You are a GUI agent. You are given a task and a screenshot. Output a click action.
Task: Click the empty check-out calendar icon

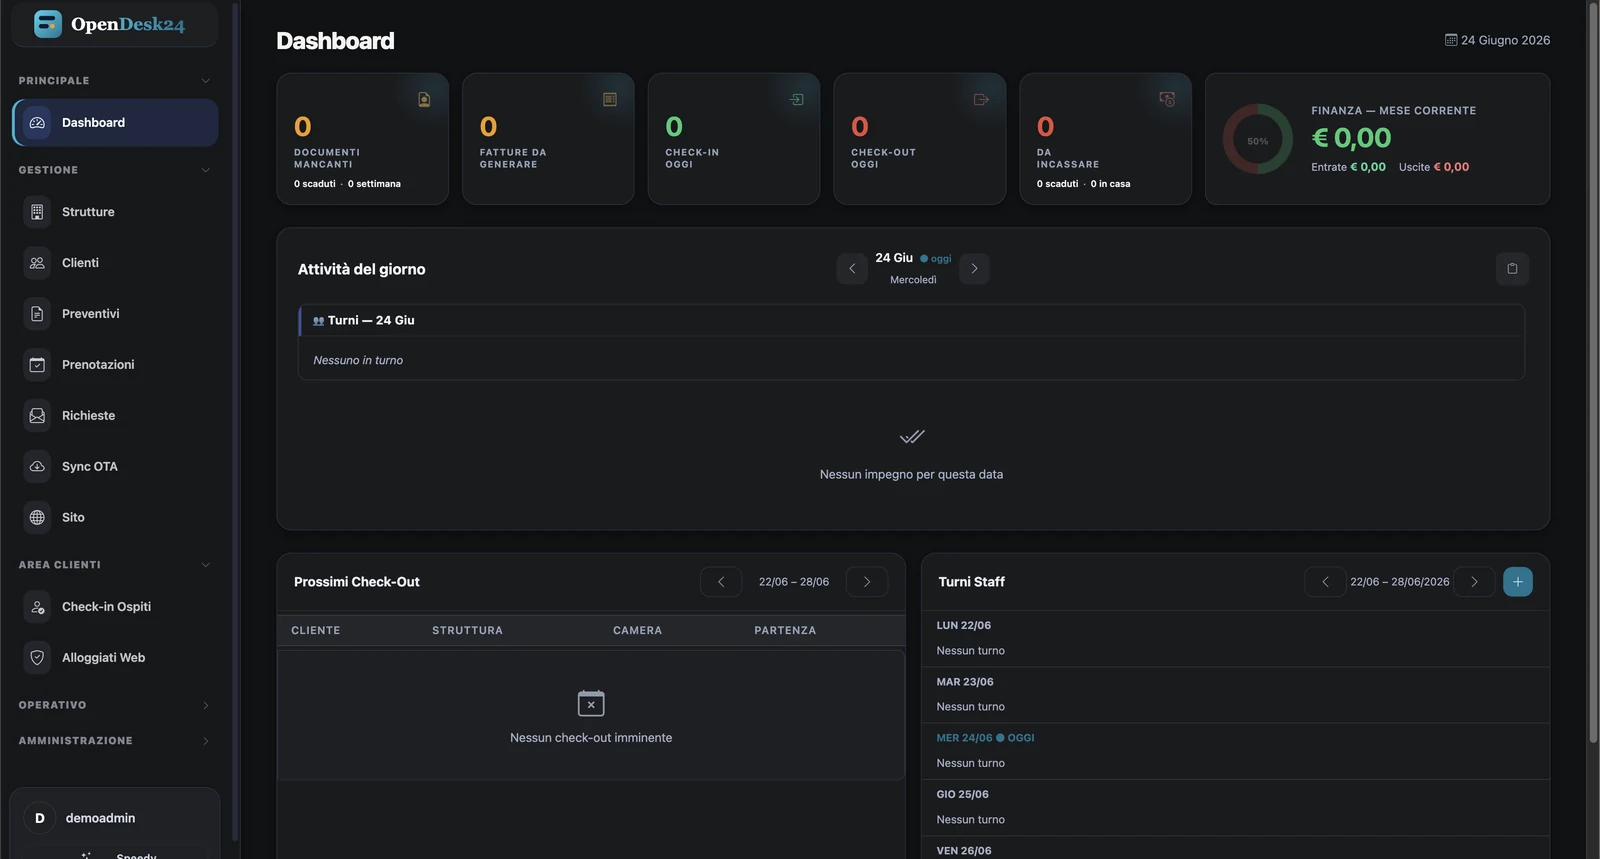[x=591, y=703]
